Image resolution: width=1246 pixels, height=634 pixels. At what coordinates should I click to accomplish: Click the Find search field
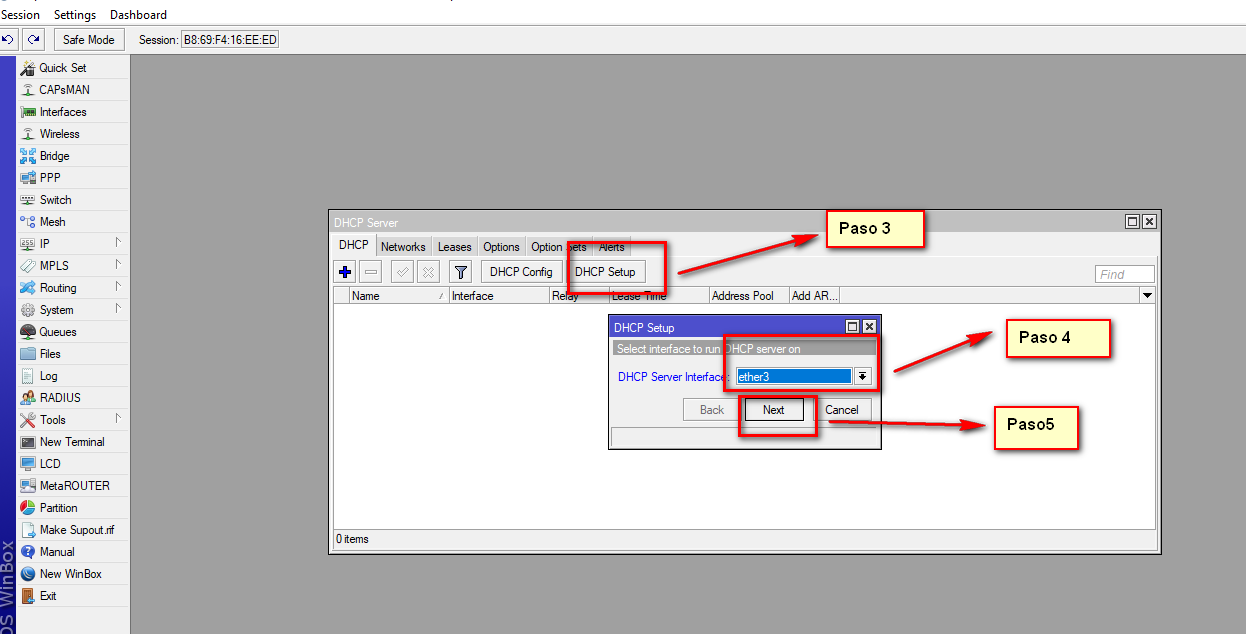coord(1124,274)
